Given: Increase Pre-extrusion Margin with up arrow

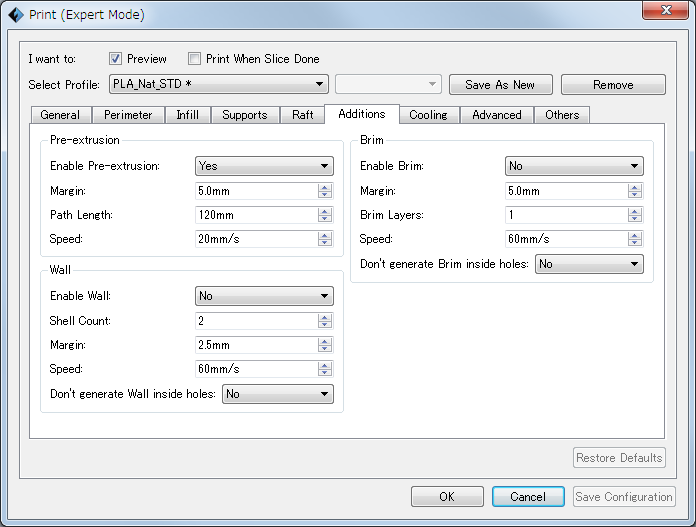Looking at the screenshot, I should tap(324, 187).
